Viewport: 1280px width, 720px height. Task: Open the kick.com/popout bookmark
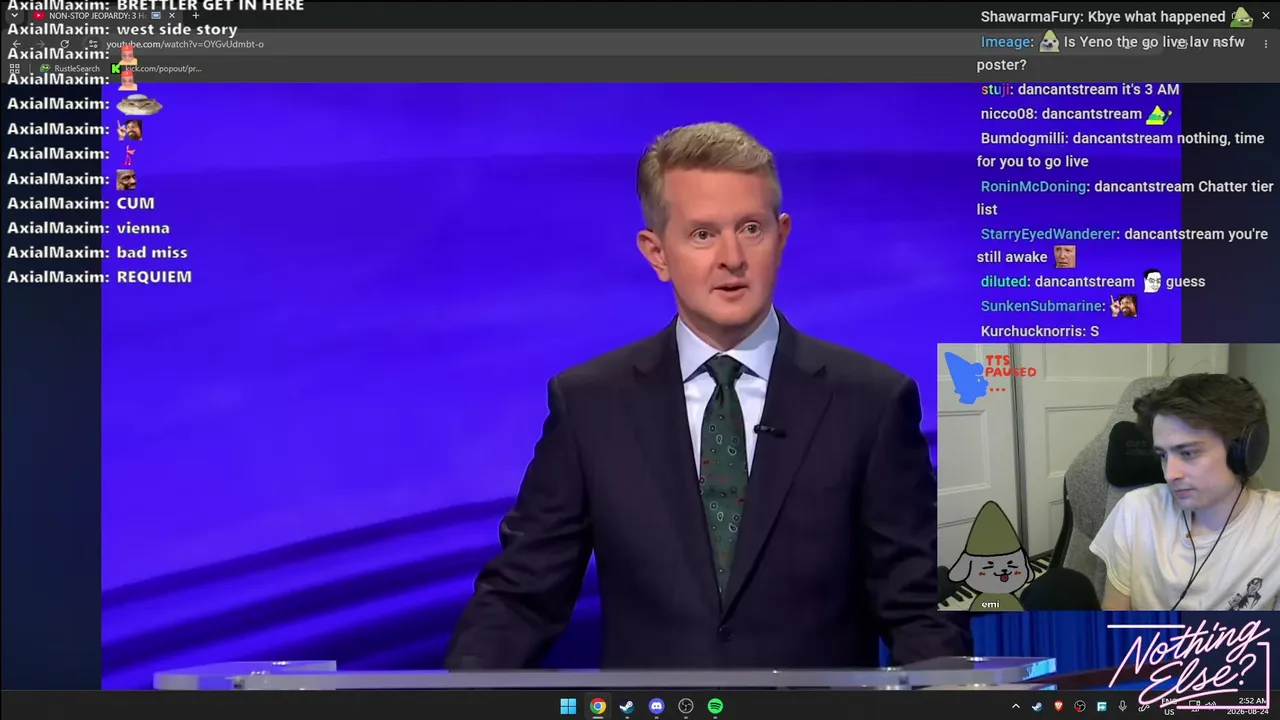pyautogui.click(x=158, y=69)
